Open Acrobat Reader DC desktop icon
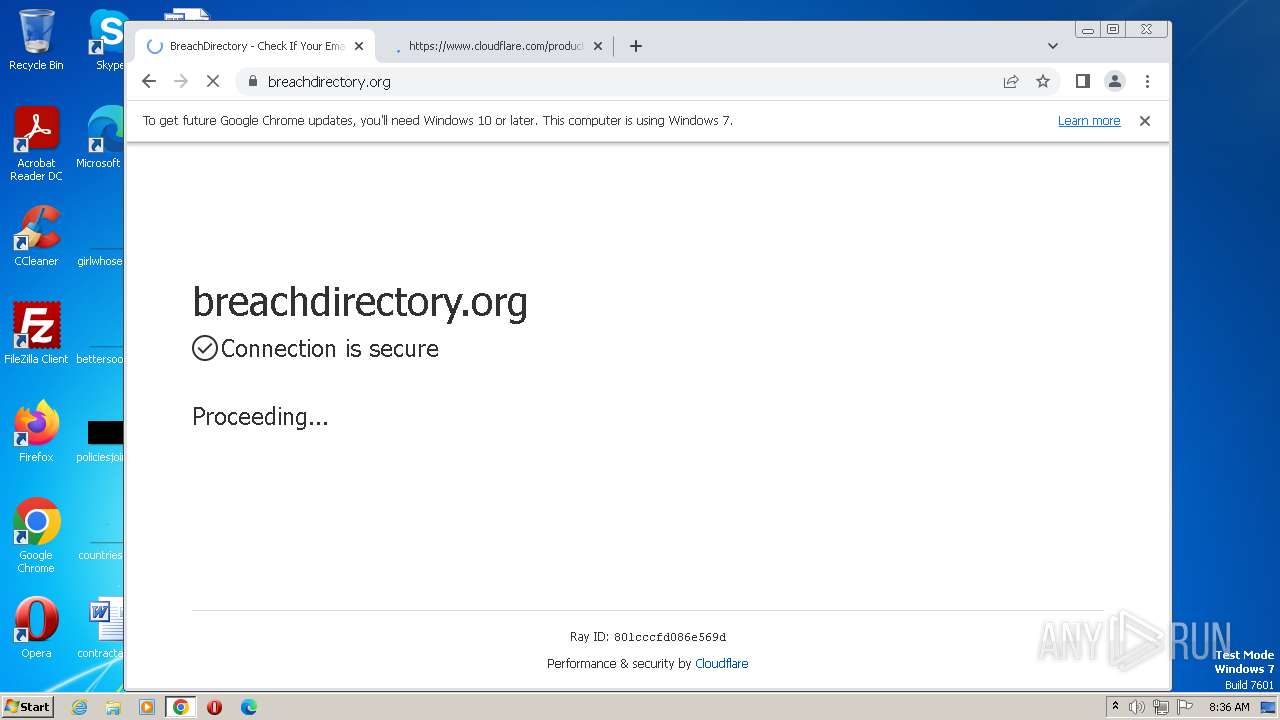1280x720 pixels. pyautogui.click(x=36, y=144)
